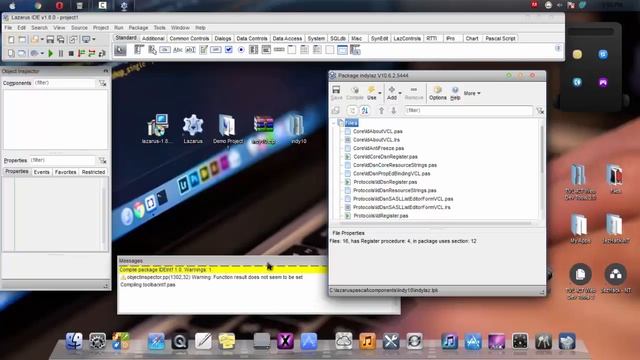Click the Step Out debug icon
Viewport: 640px width, 360px height.
pyautogui.click(x=102, y=53)
